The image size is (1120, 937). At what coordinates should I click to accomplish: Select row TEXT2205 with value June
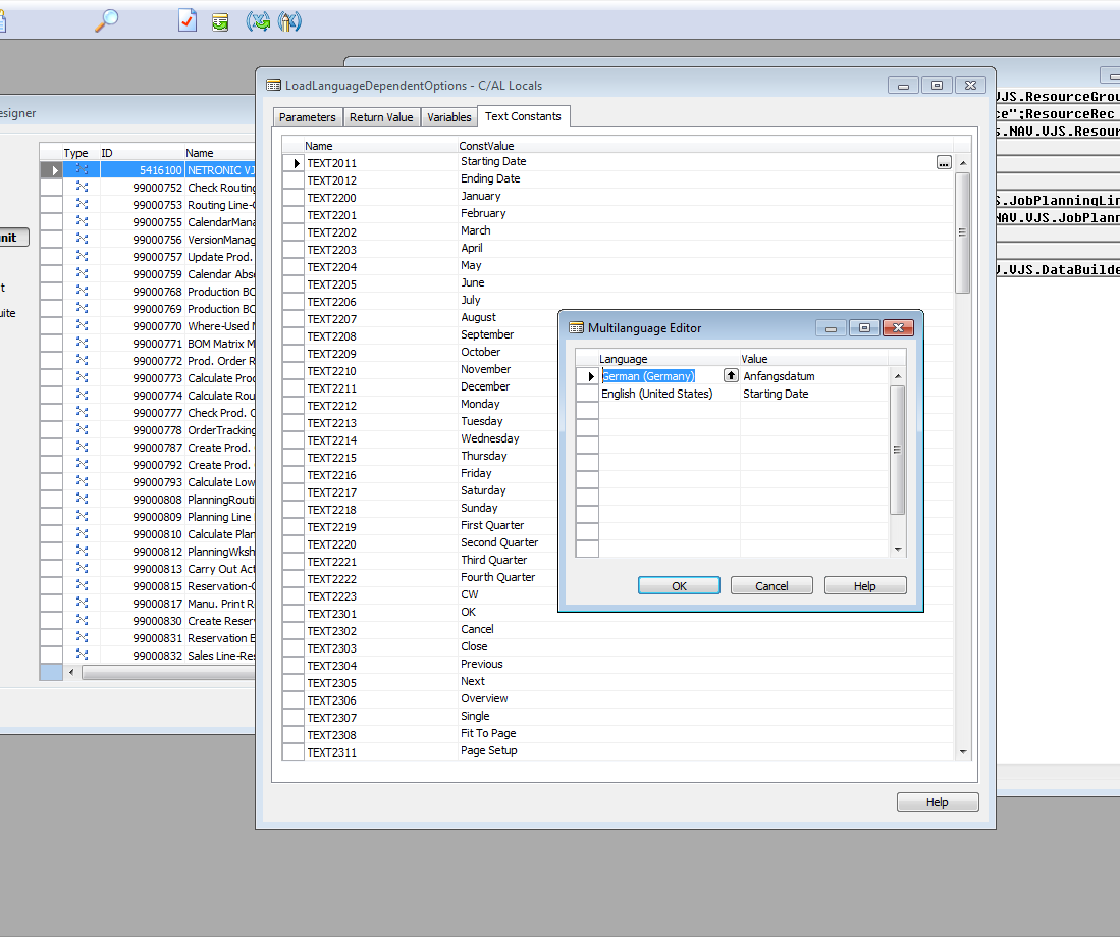(x=332, y=284)
